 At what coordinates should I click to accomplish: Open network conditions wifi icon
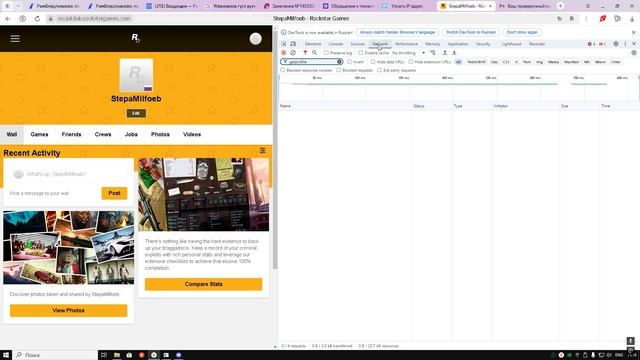(433, 53)
